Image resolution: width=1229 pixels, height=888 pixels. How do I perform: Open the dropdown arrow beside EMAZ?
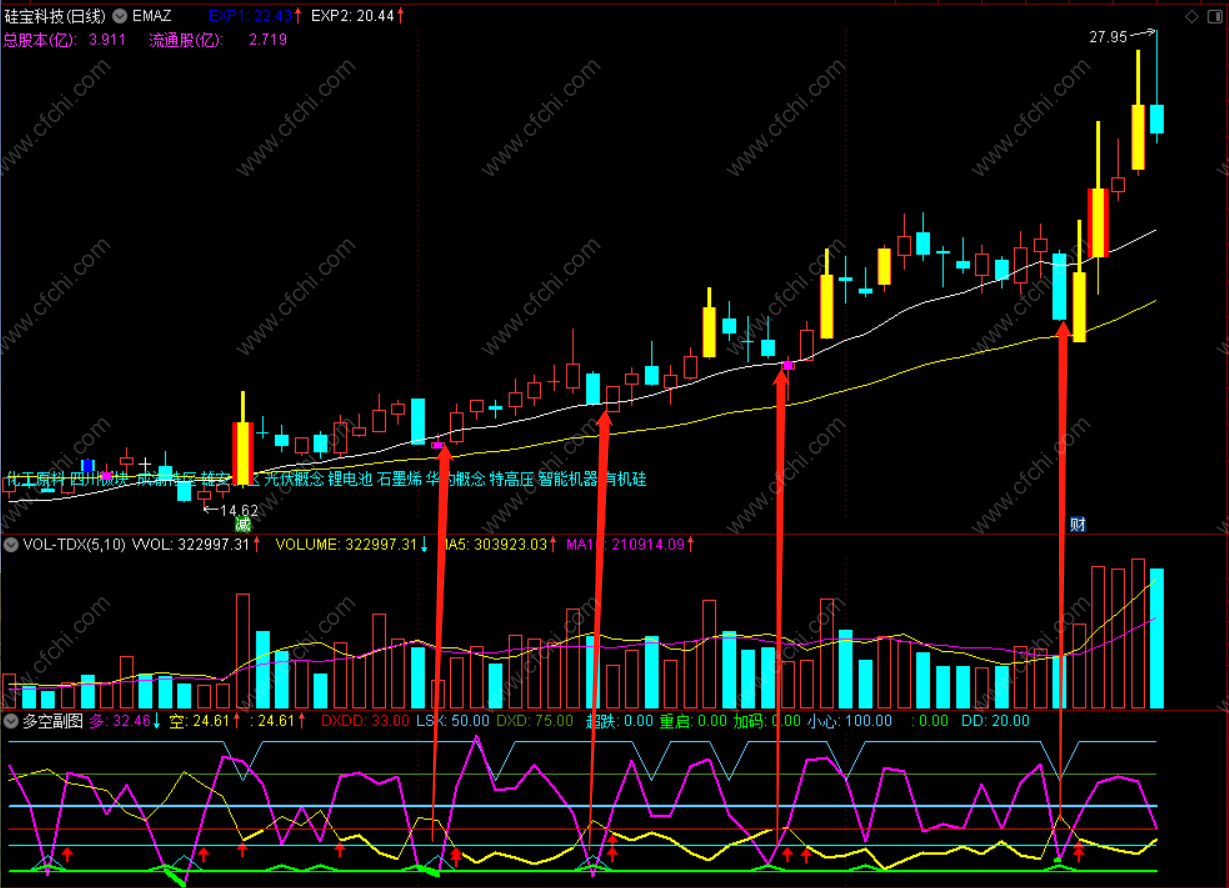tap(120, 15)
